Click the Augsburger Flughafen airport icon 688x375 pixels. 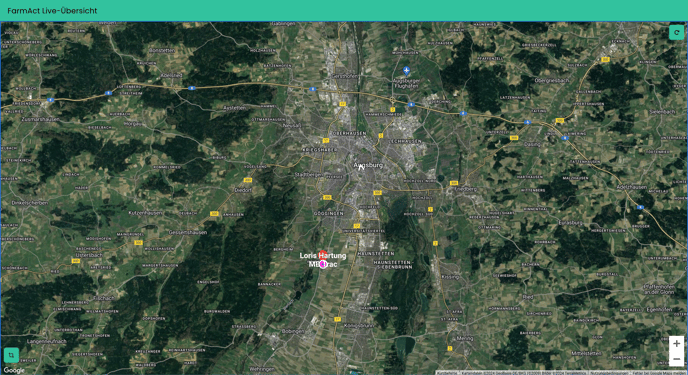[406, 70]
